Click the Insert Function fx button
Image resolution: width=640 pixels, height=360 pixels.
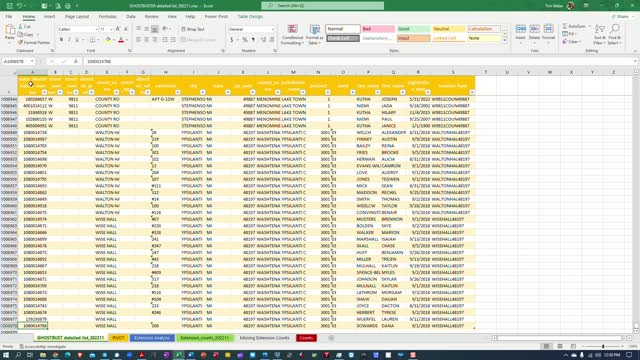tap(76, 61)
